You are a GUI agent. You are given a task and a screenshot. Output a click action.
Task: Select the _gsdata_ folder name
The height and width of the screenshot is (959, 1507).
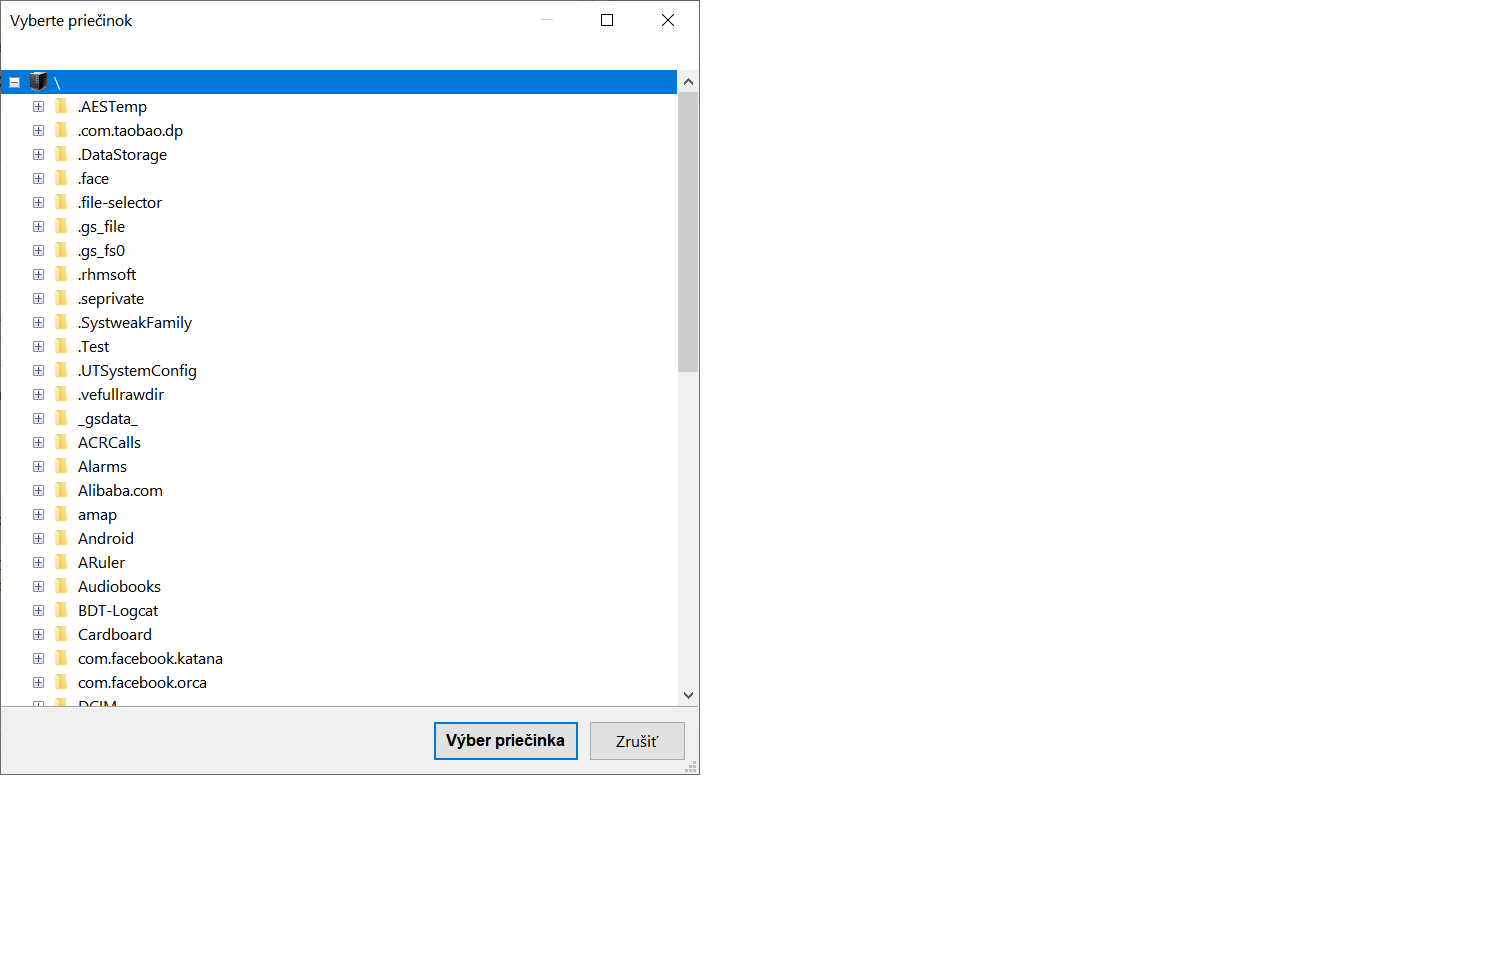(107, 418)
